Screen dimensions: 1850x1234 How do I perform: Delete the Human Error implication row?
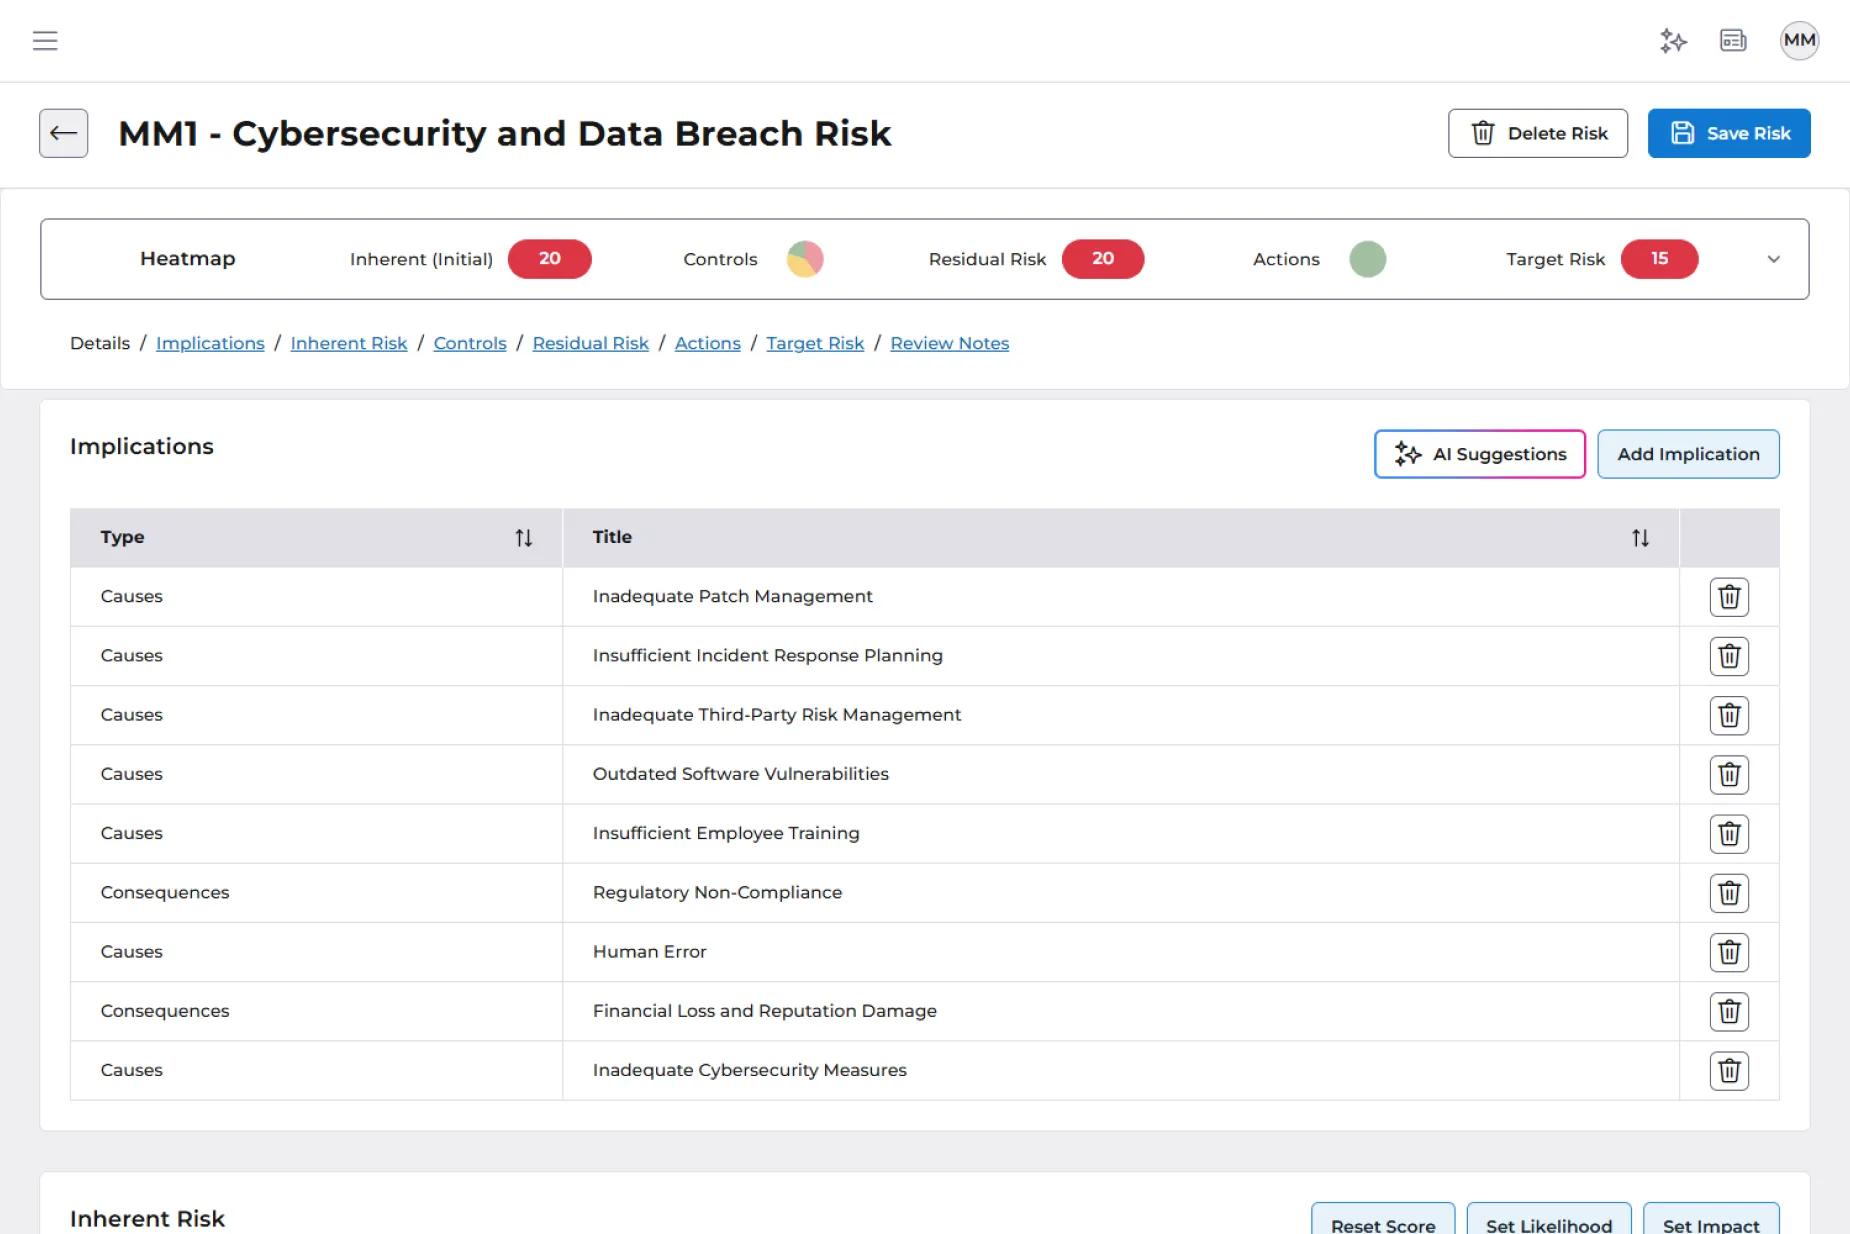pos(1729,952)
